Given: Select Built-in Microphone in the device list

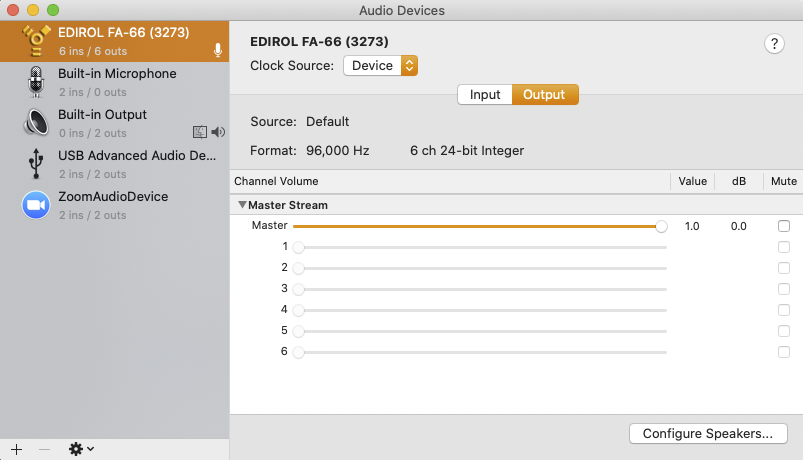Looking at the screenshot, I should [x=115, y=82].
